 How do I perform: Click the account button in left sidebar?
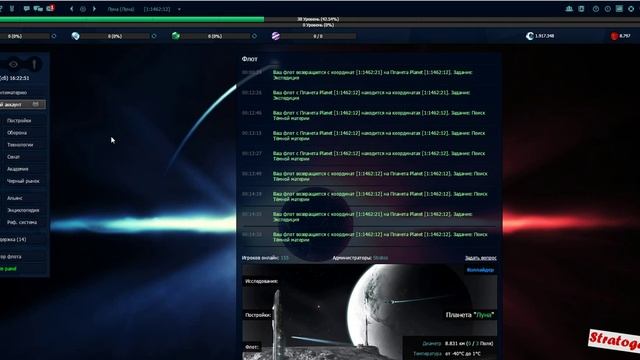[22, 104]
